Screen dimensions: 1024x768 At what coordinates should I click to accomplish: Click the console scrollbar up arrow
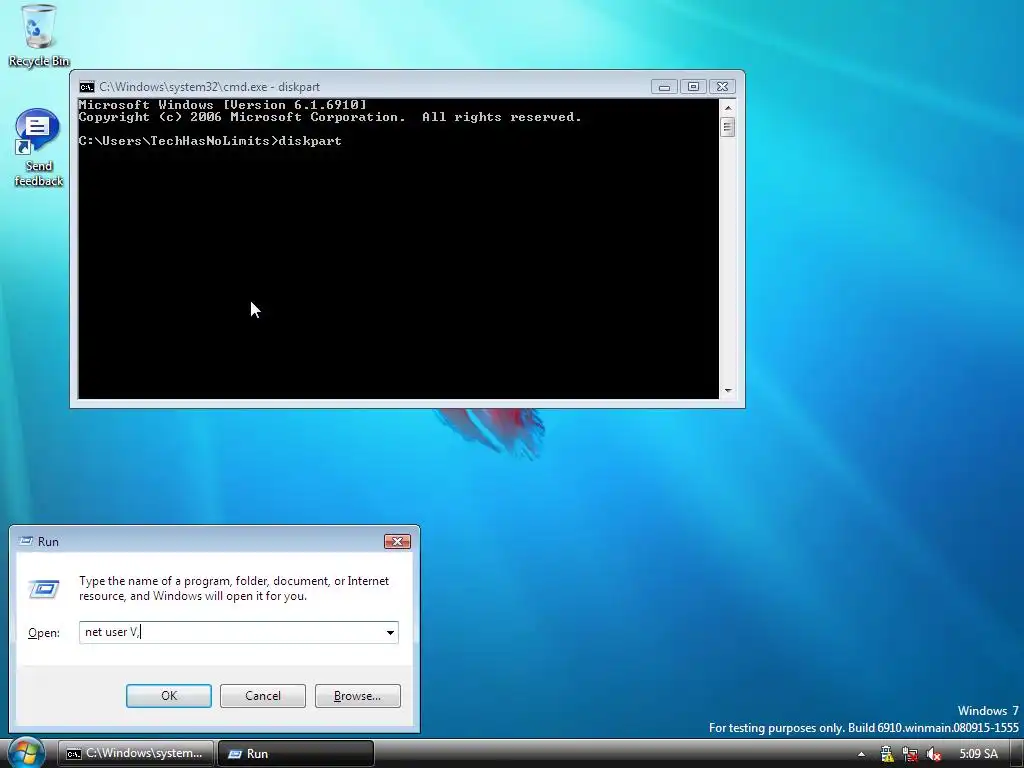[728, 108]
